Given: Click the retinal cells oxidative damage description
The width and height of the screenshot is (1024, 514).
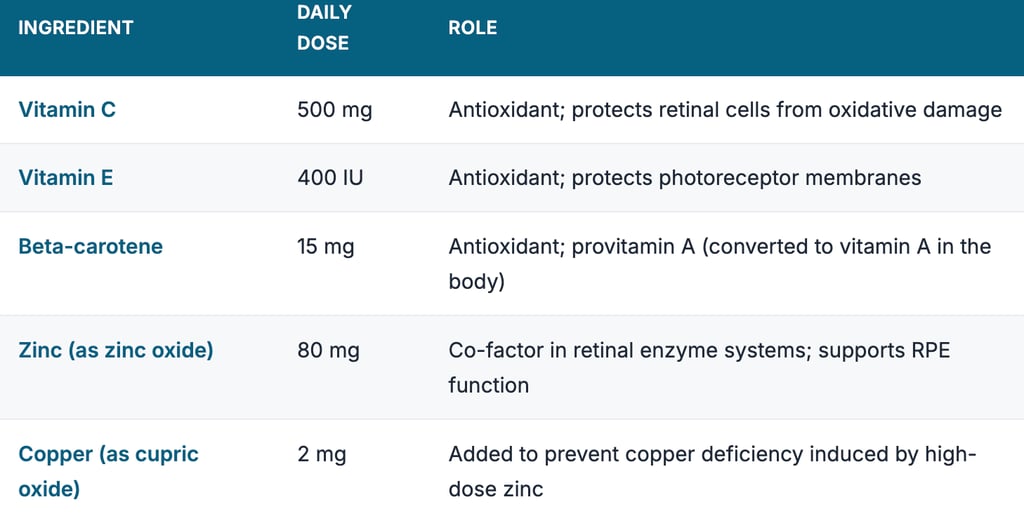Looking at the screenshot, I should tap(724, 110).
